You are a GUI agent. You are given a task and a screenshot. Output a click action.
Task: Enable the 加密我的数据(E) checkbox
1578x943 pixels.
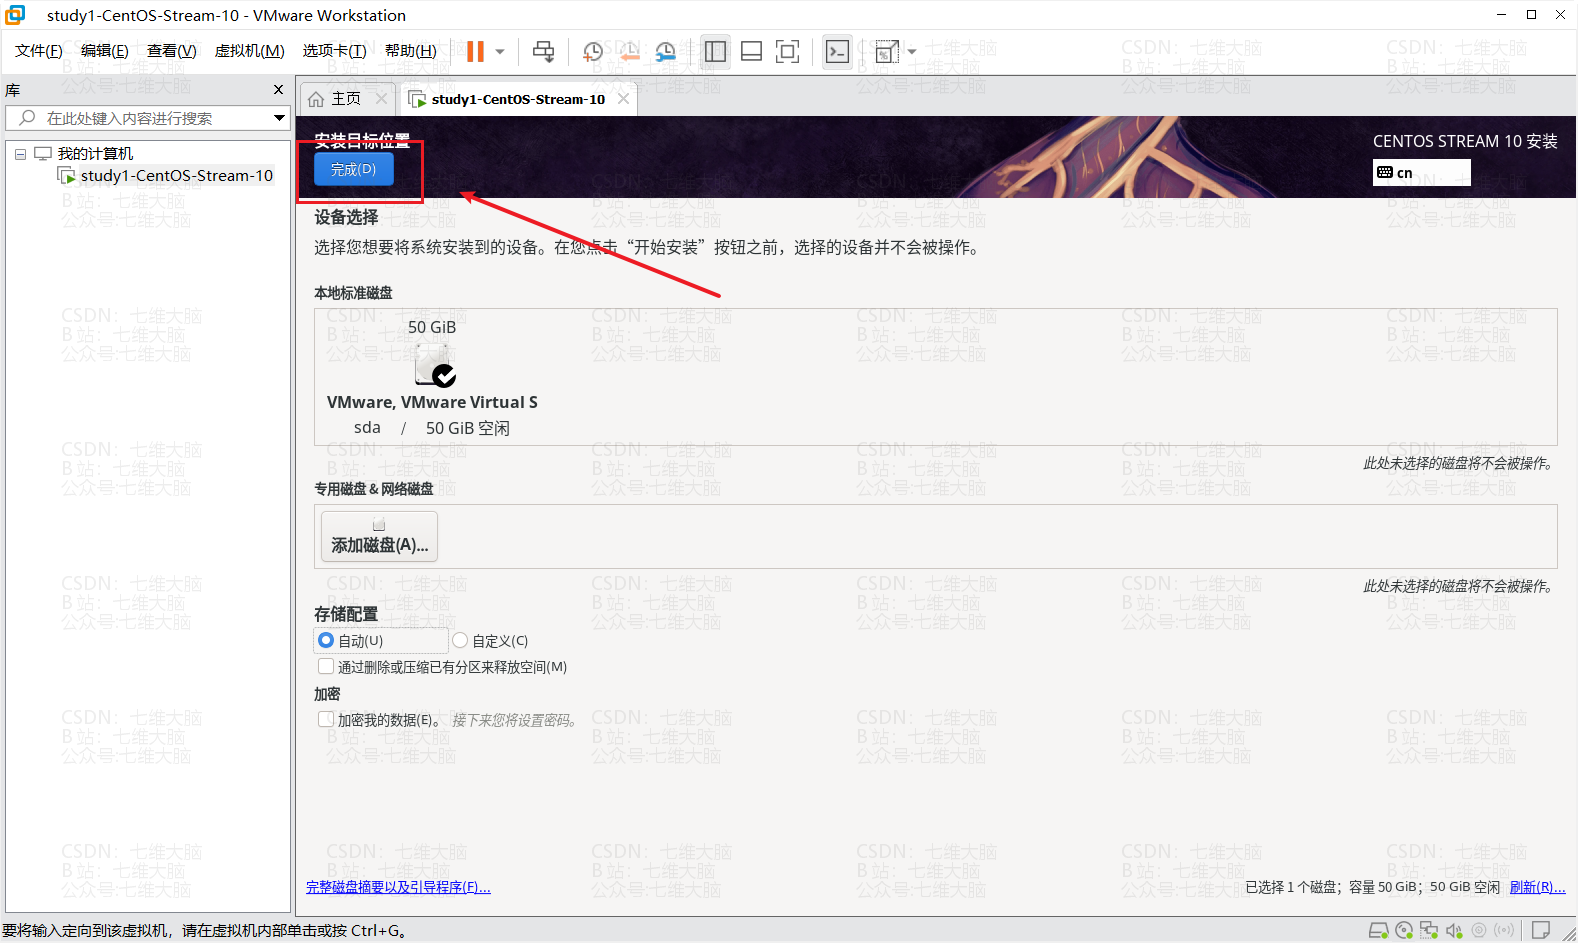coord(326,719)
